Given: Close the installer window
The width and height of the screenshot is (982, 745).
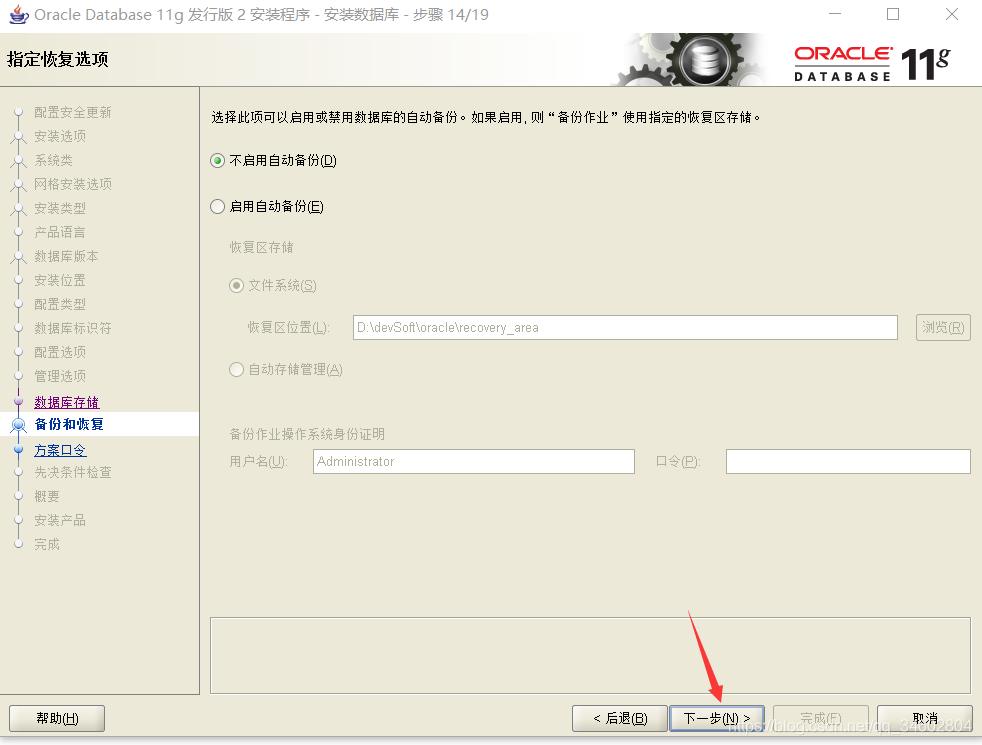Looking at the screenshot, I should click(x=952, y=14).
